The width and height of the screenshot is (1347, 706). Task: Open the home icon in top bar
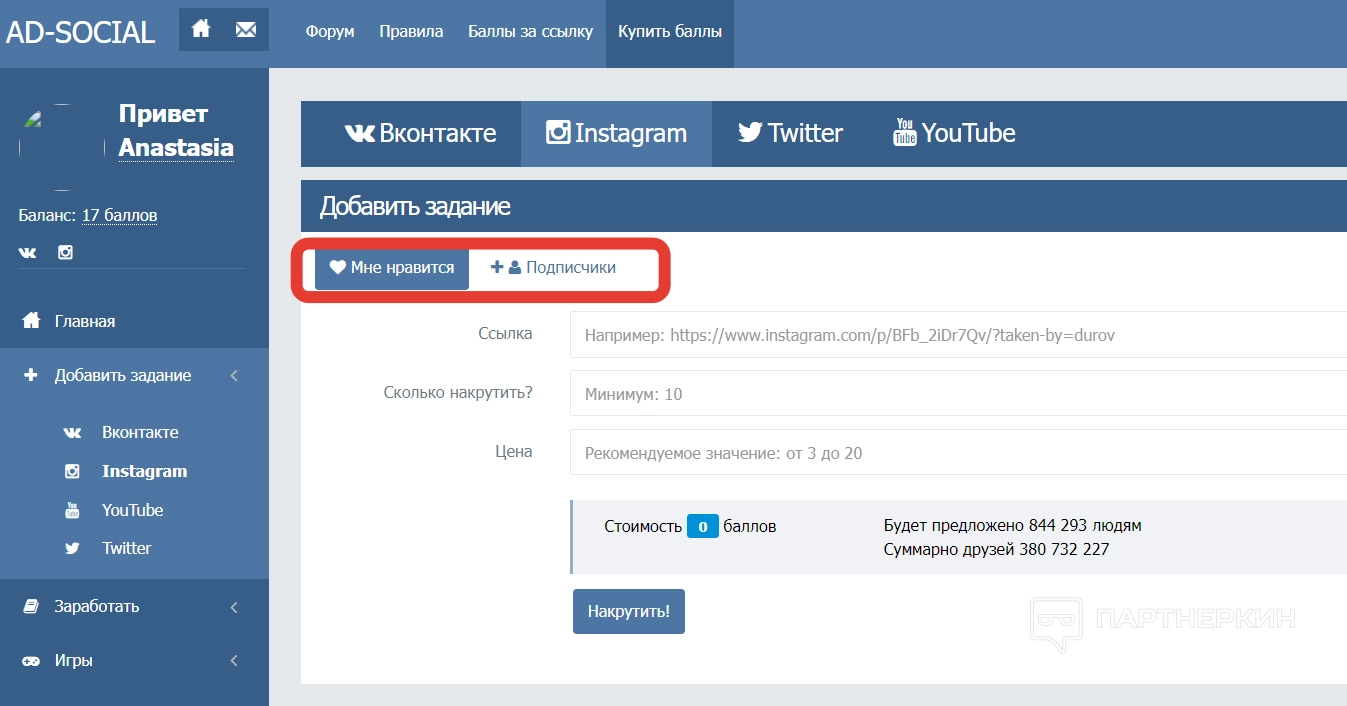201,29
